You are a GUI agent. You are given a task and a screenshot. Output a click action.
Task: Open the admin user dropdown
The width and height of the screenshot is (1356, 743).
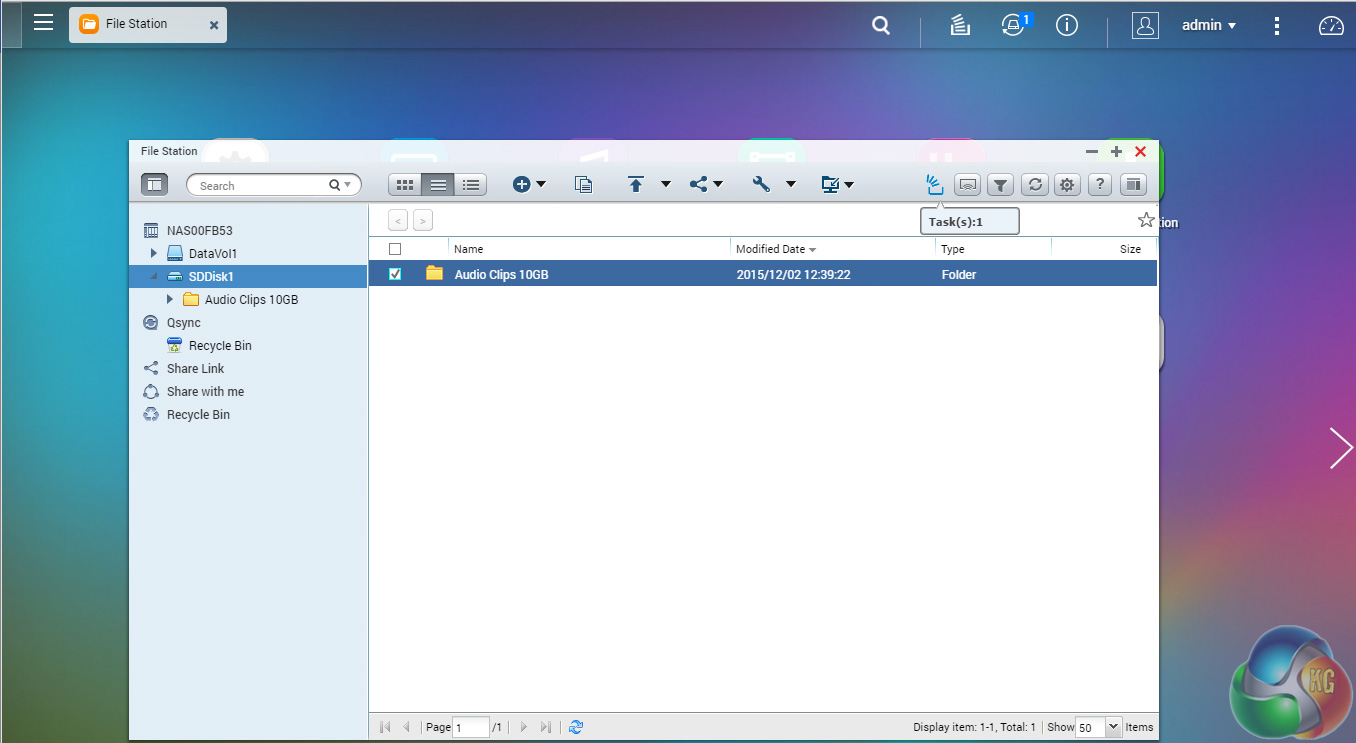(1208, 26)
